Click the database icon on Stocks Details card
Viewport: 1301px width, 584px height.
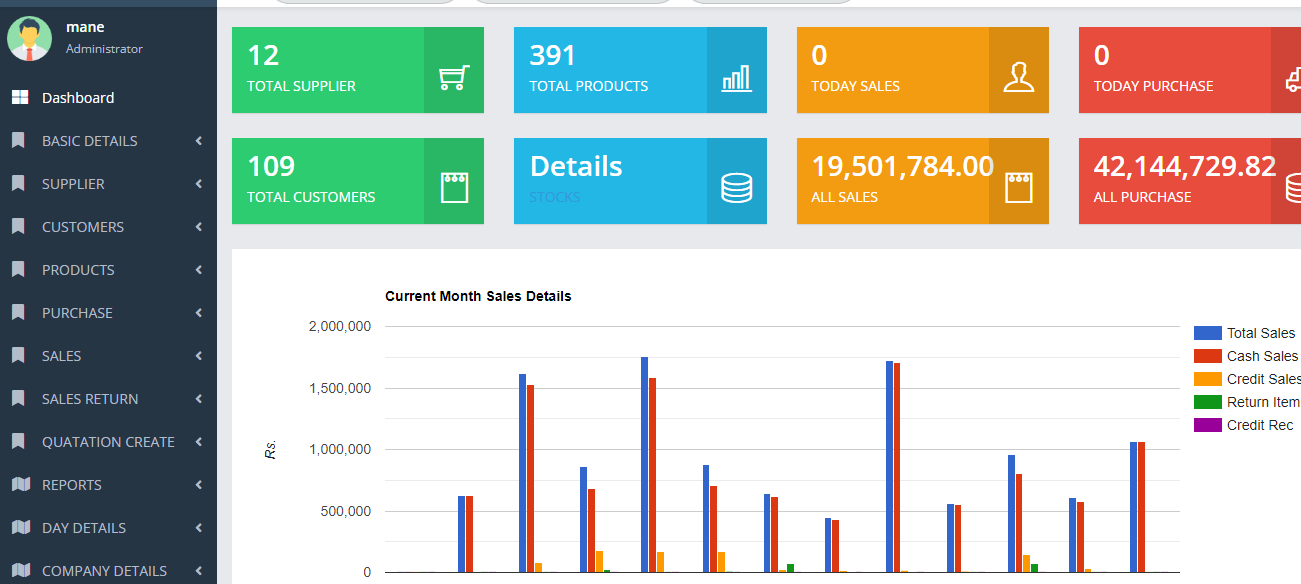(736, 187)
